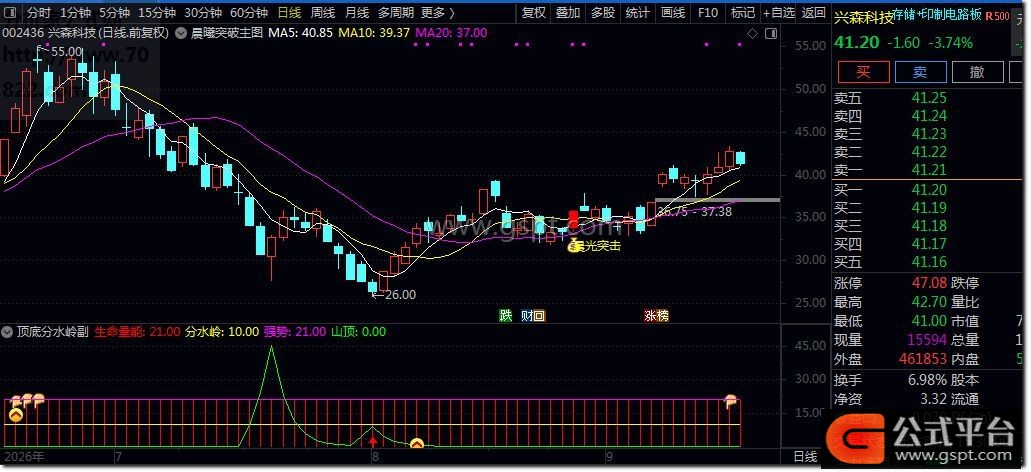Switch to 60分钟 period tab

[x=249, y=12]
